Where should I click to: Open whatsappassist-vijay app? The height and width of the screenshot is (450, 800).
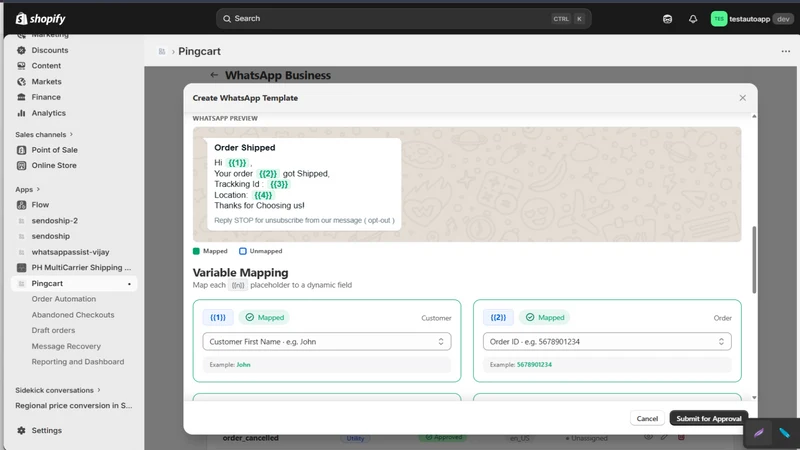70,252
